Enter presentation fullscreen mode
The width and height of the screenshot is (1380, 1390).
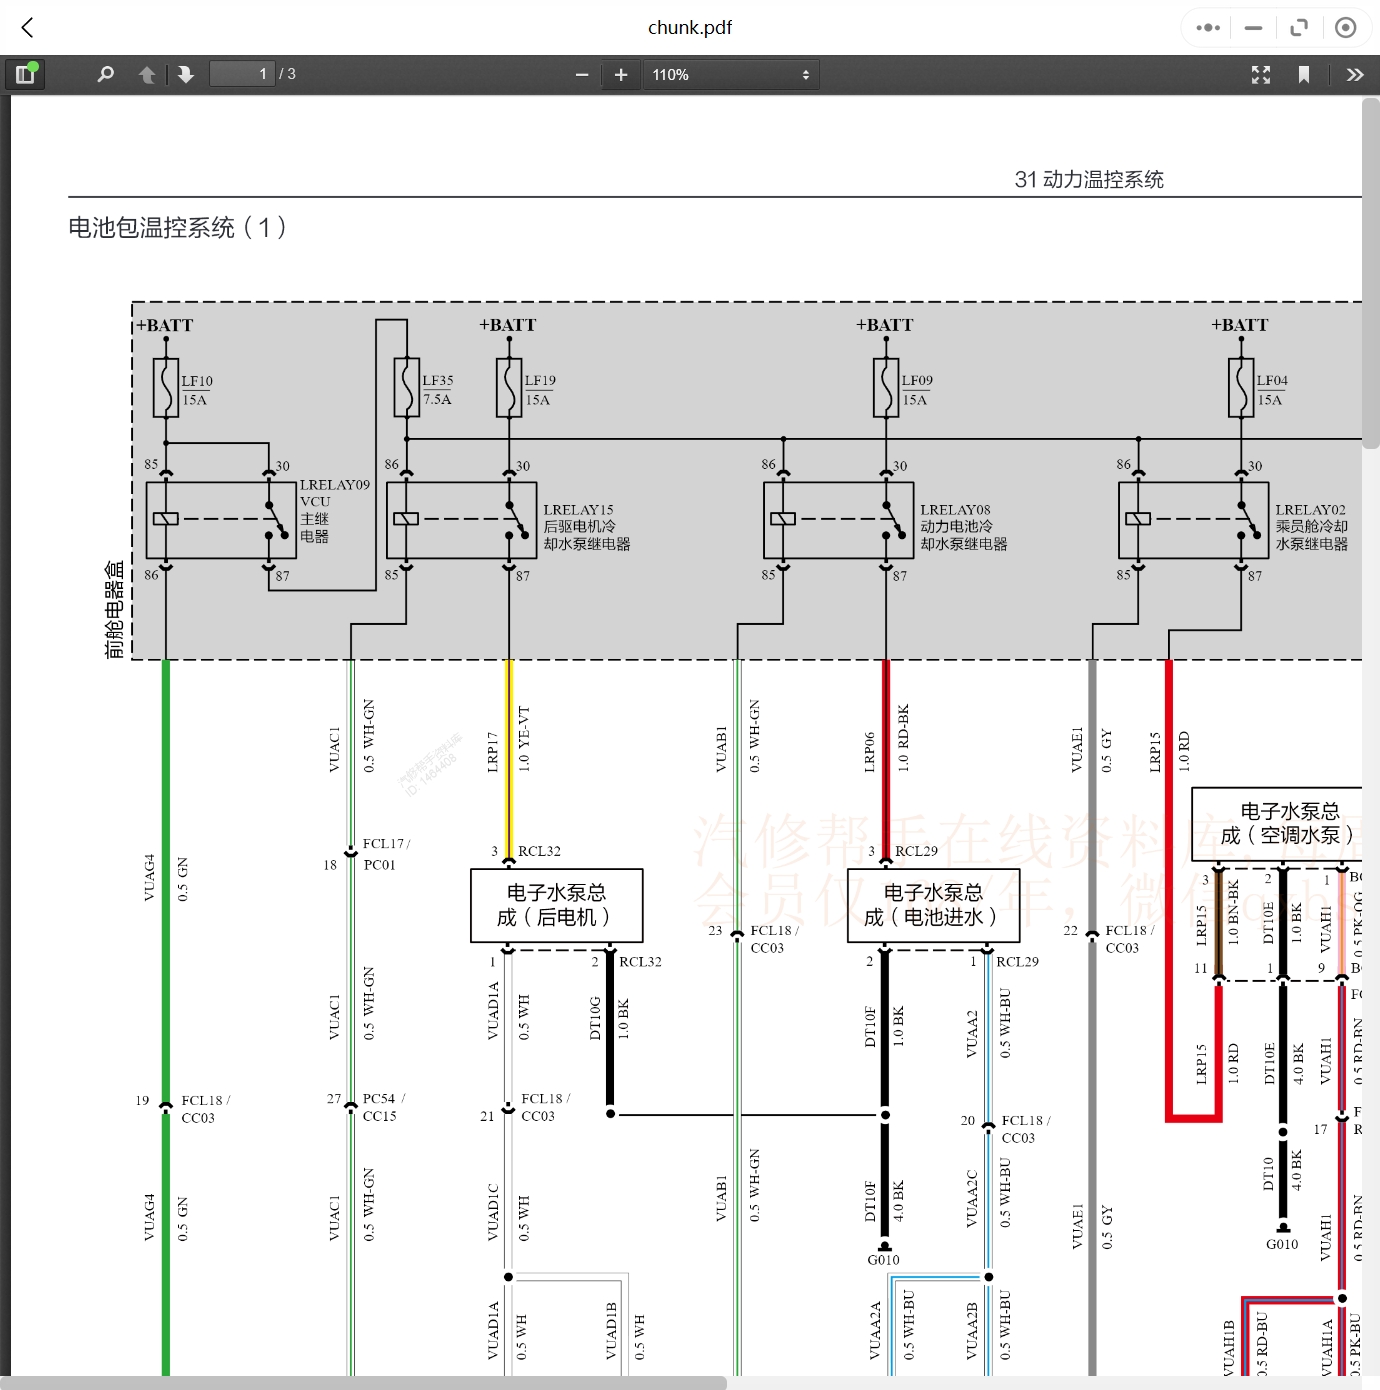pyautogui.click(x=1260, y=73)
